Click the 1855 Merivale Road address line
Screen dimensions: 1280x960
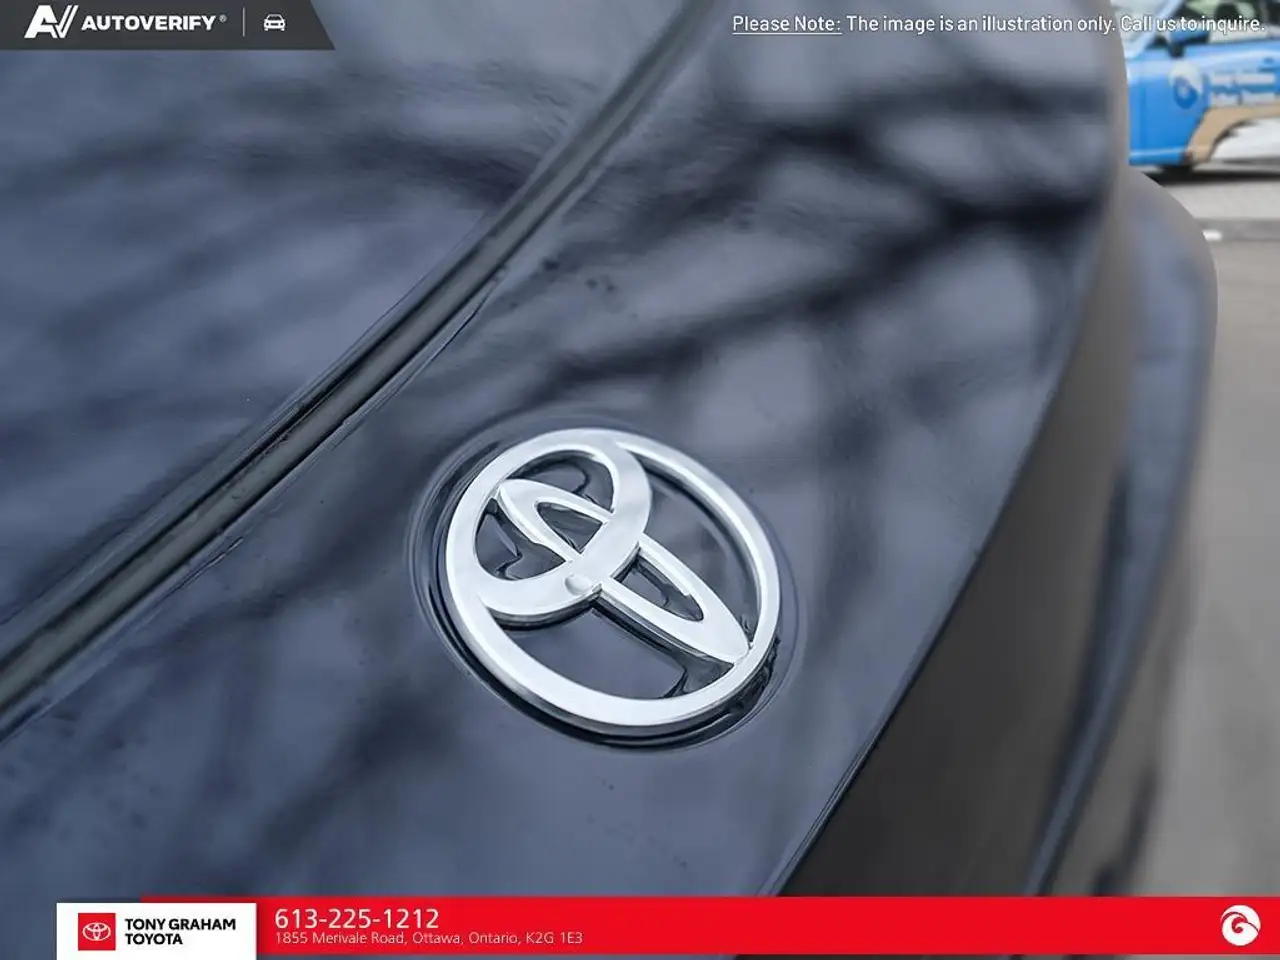pos(428,938)
